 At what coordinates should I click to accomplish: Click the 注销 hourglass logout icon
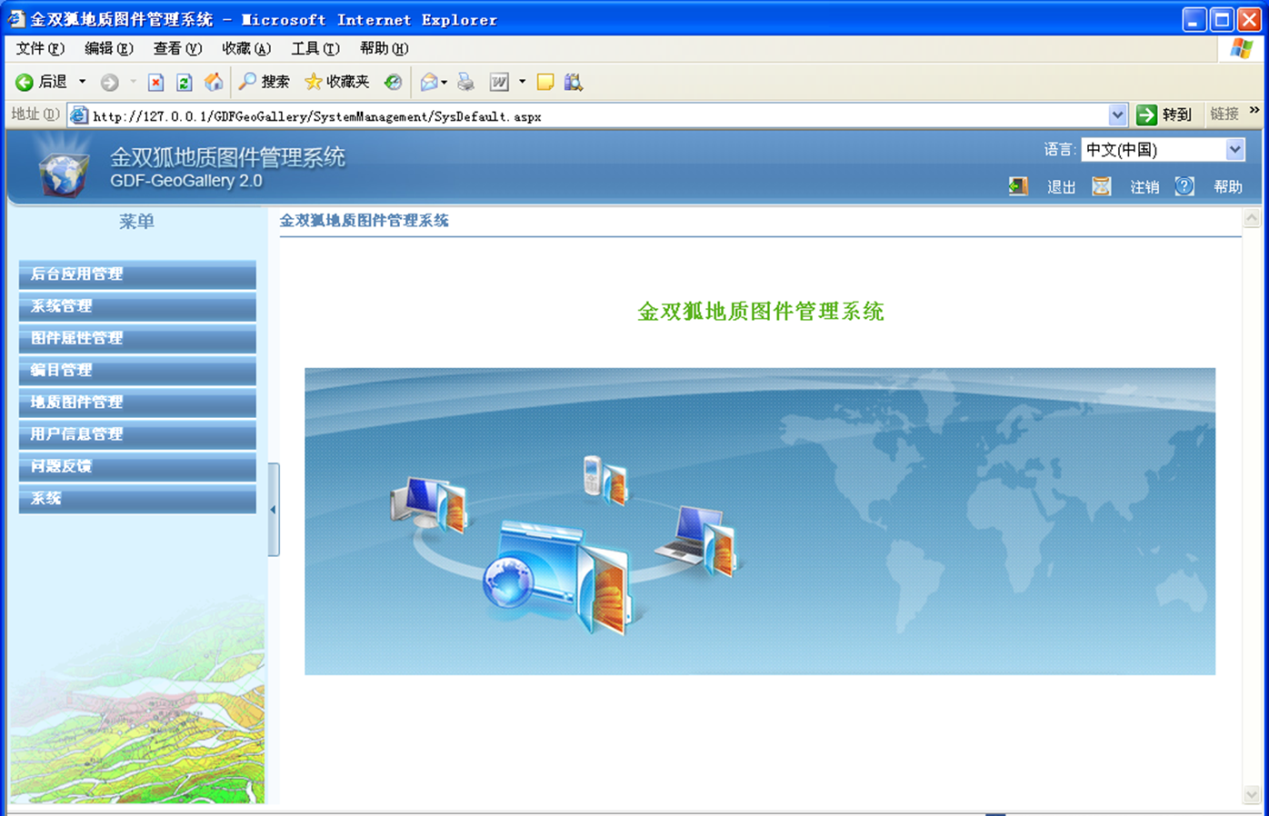pos(1101,186)
